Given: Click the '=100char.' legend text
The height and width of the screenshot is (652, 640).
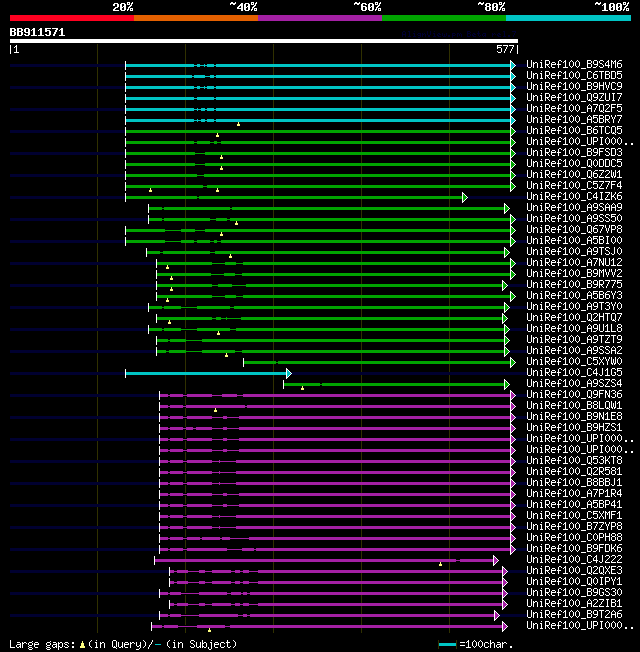Looking at the screenshot, I should pyautogui.click(x=487, y=645).
